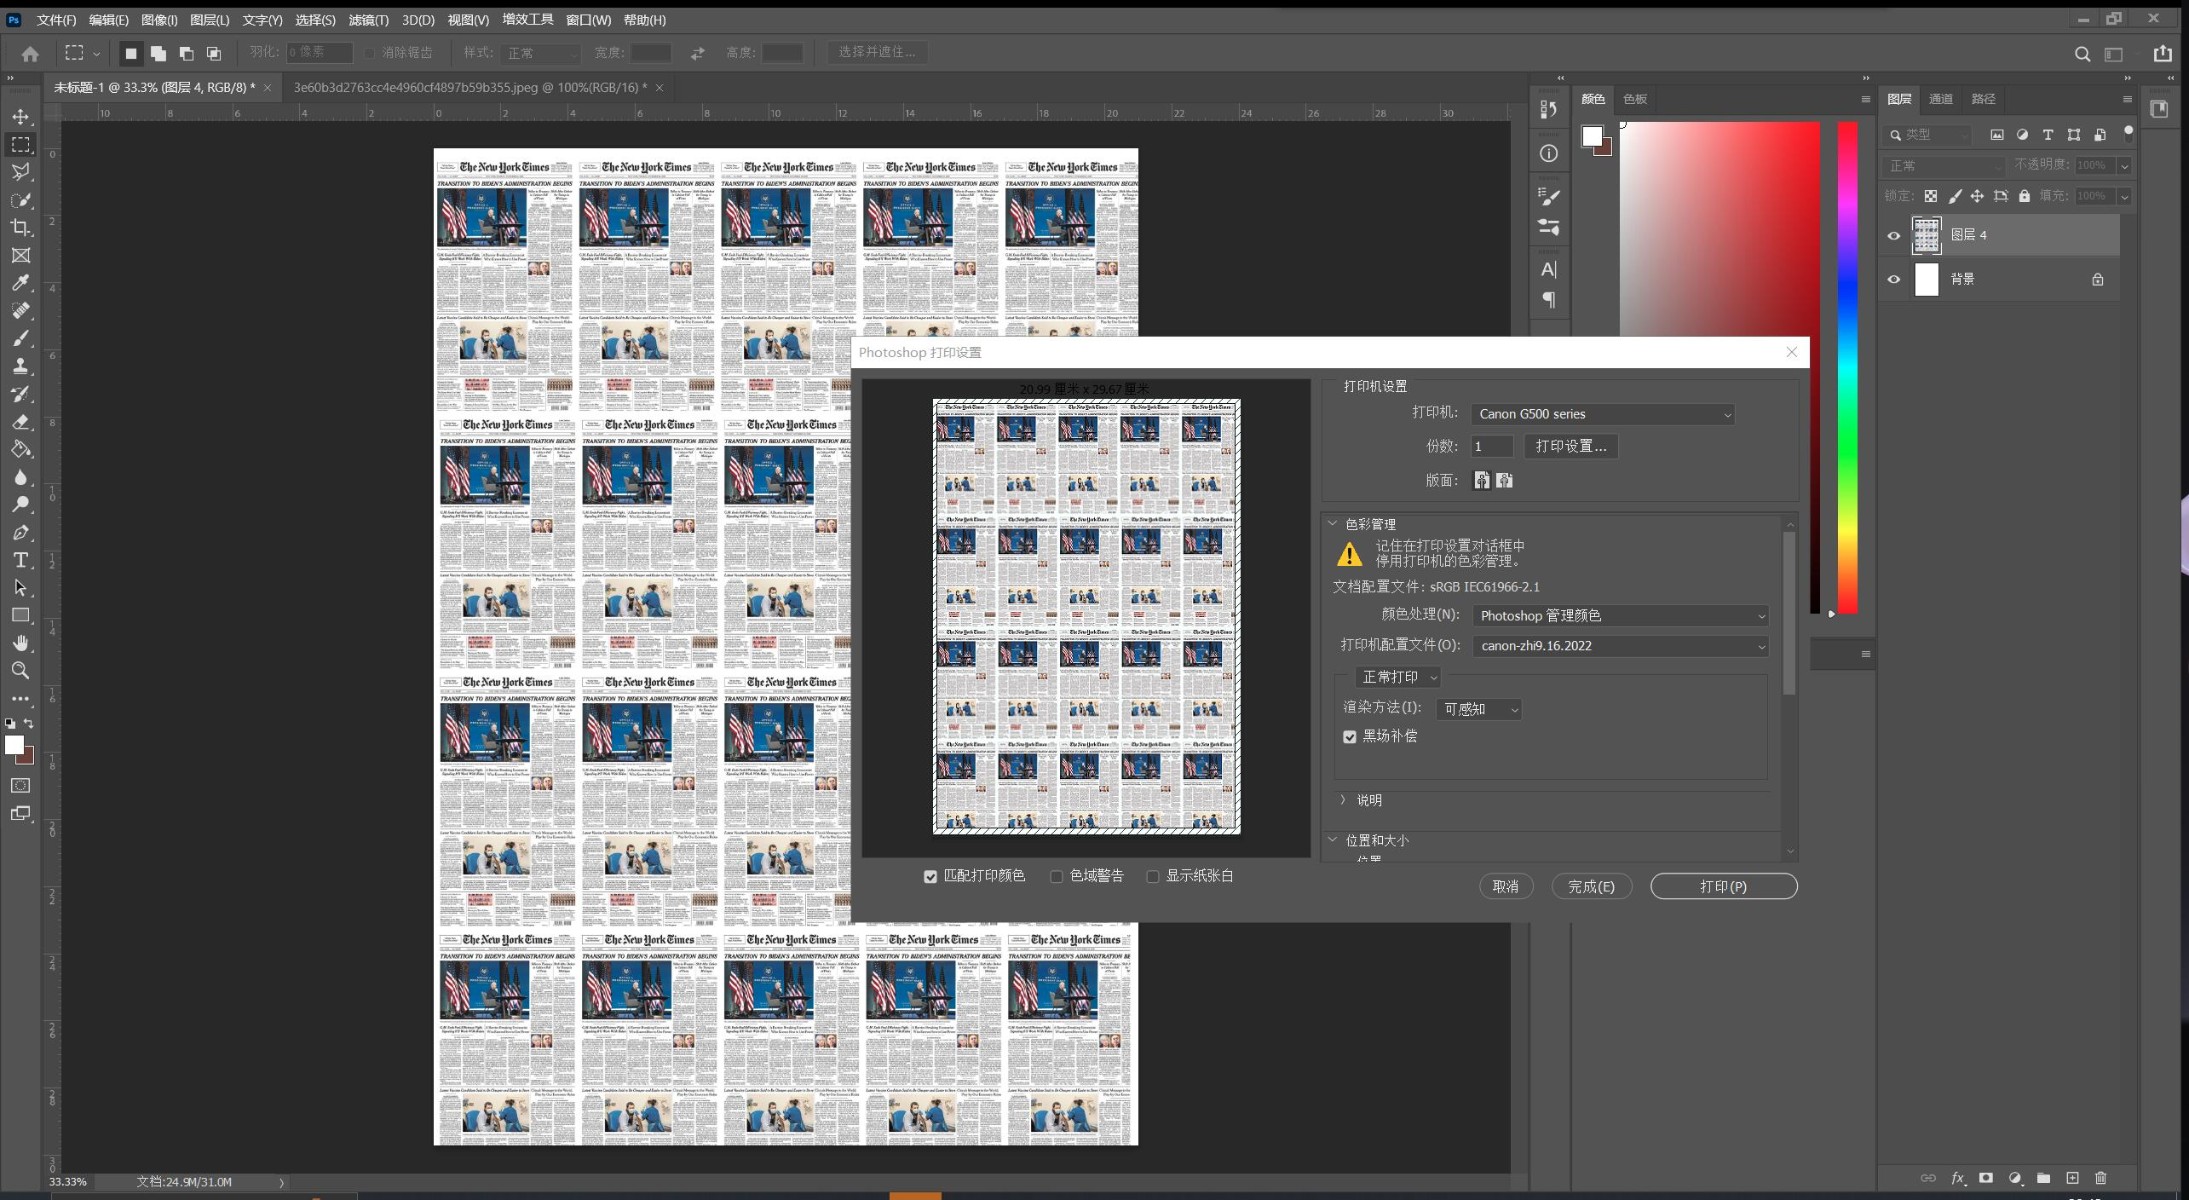Select the Hand tool

tap(20, 643)
